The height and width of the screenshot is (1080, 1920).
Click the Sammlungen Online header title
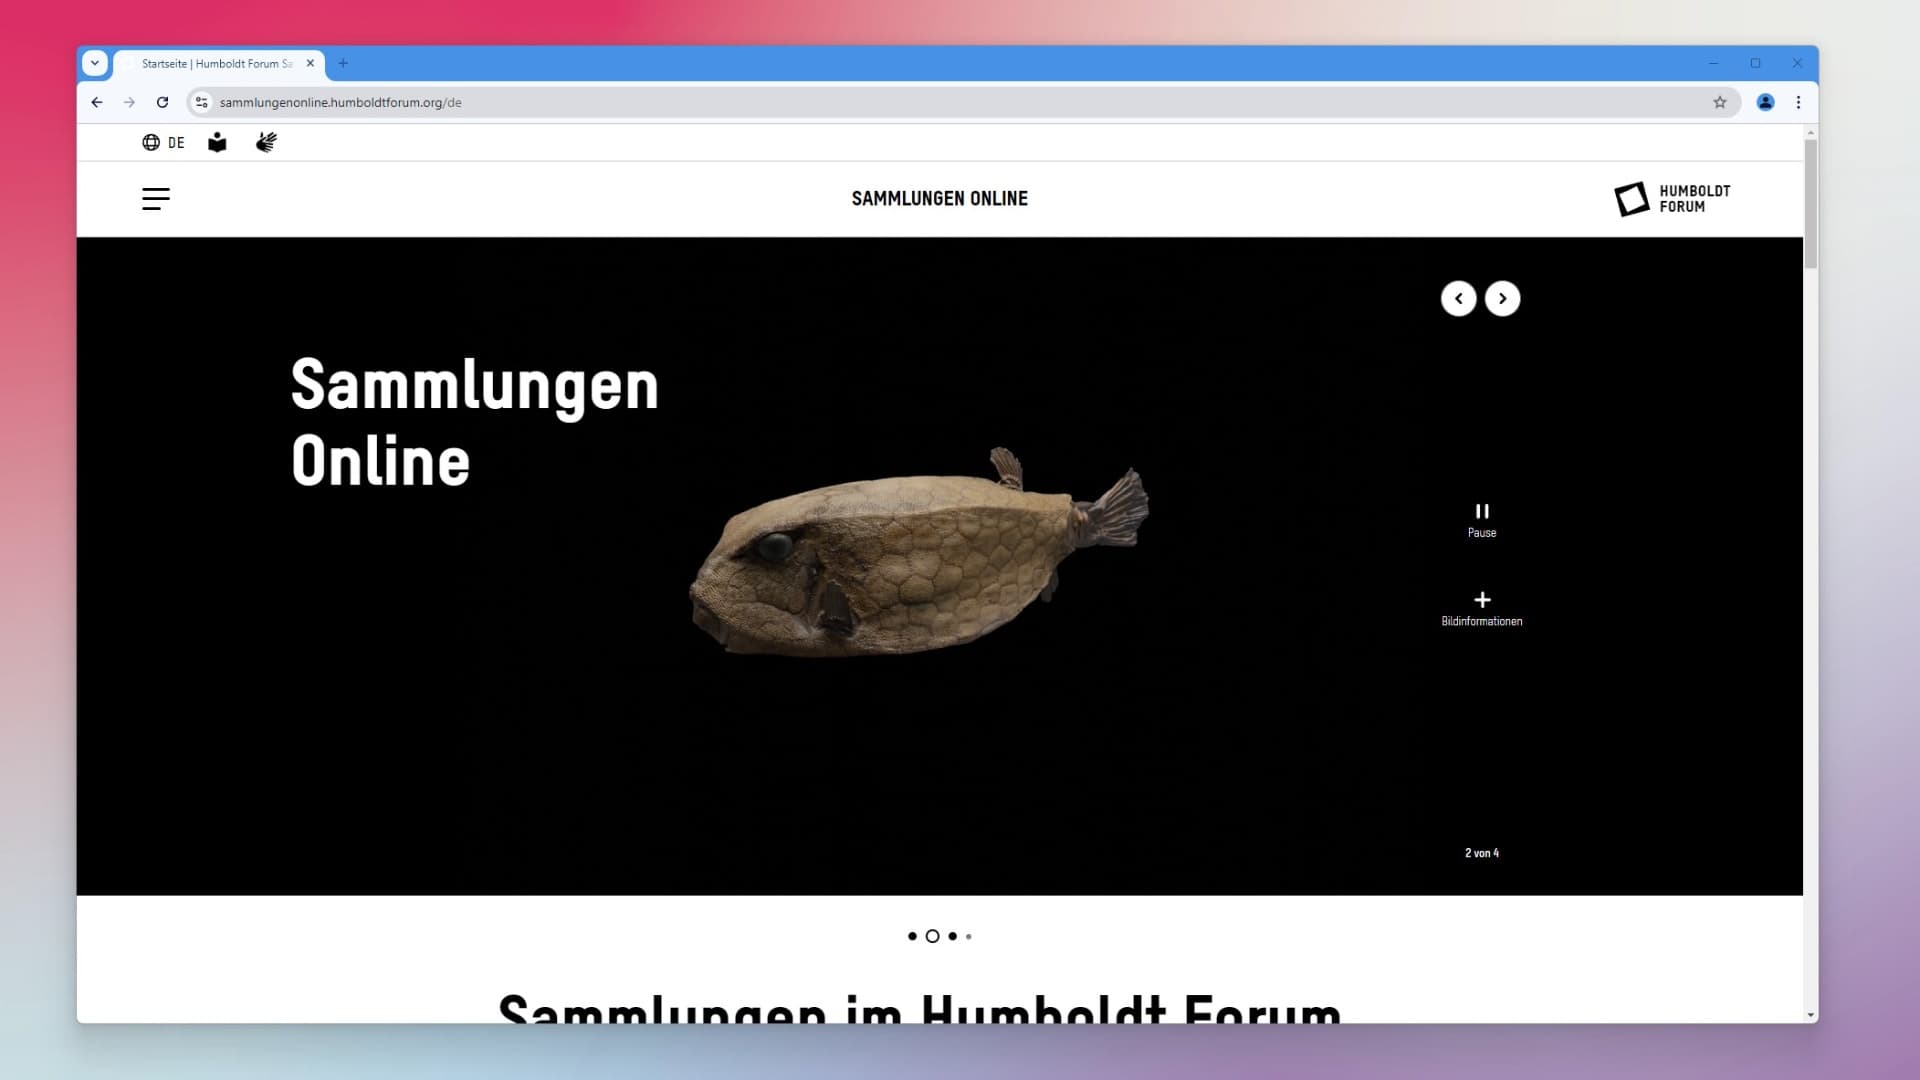click(x=939, y=199)
